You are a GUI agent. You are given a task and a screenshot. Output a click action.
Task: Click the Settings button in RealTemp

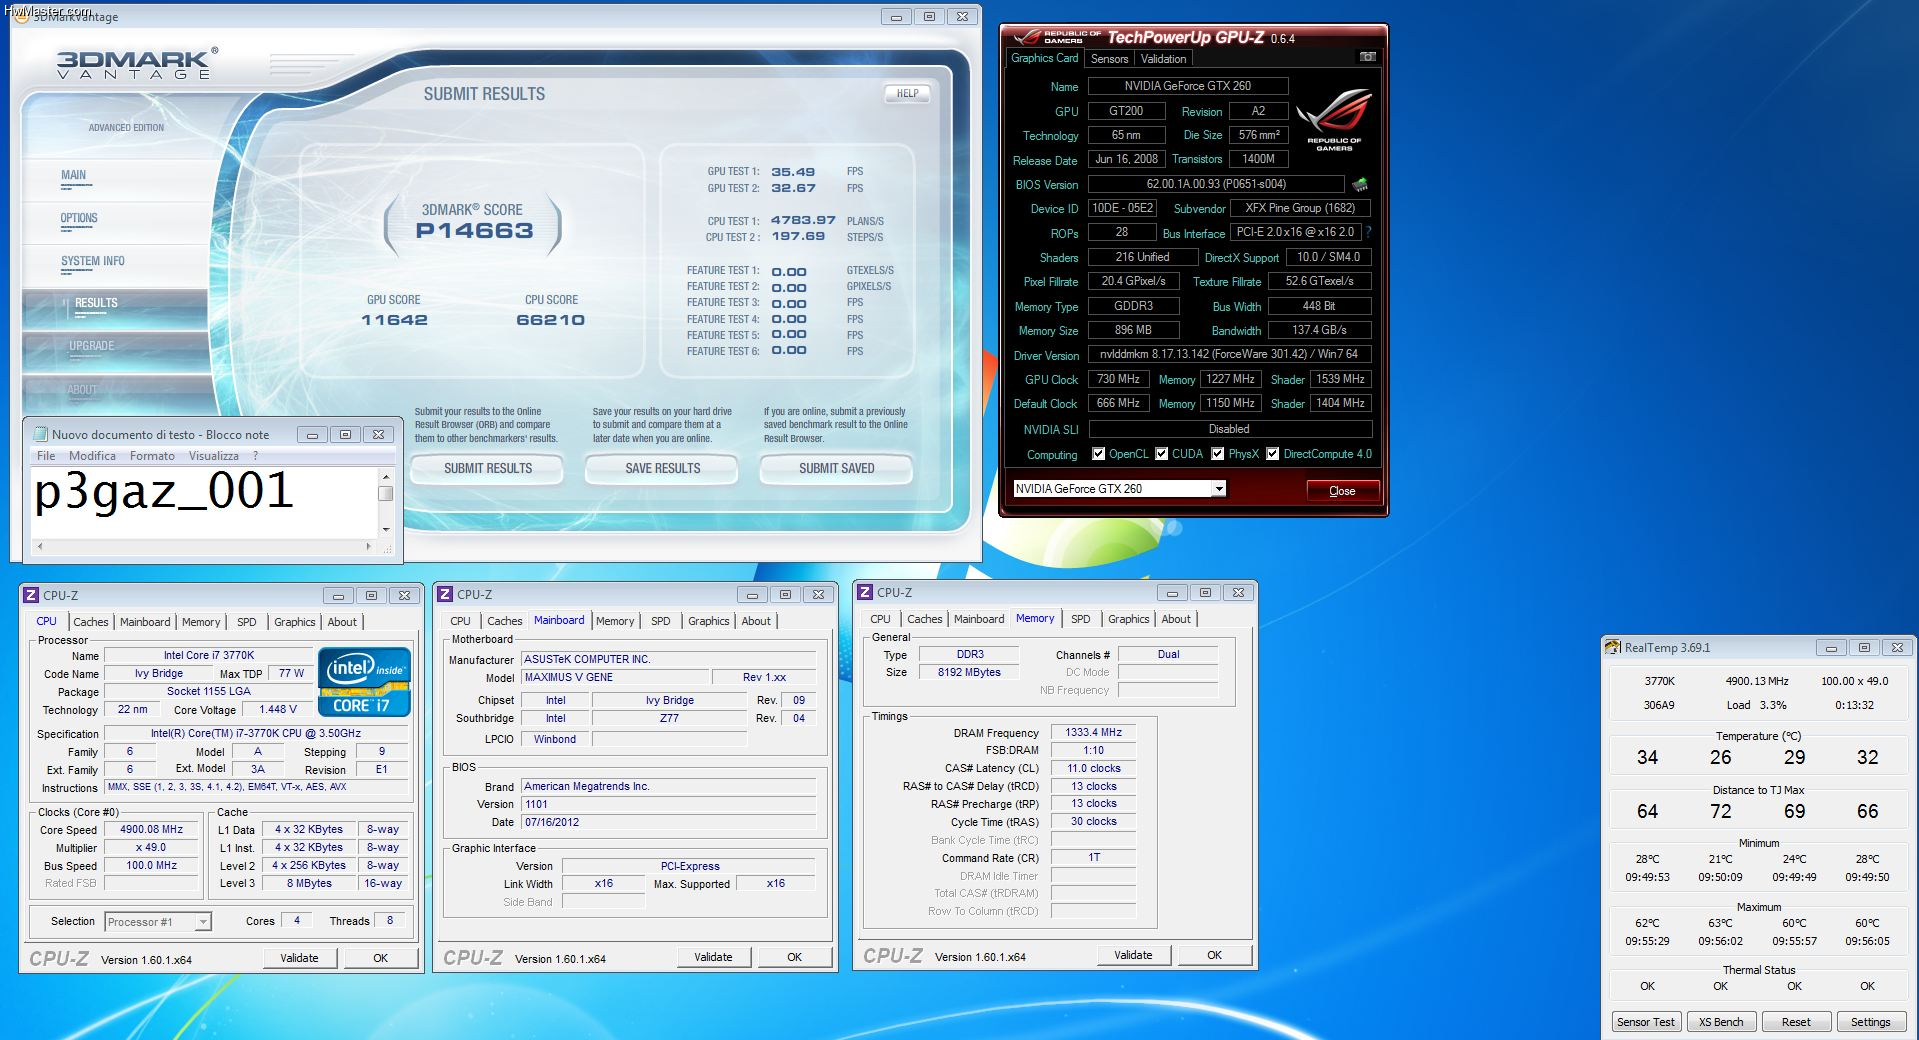click(1870, 1022)
